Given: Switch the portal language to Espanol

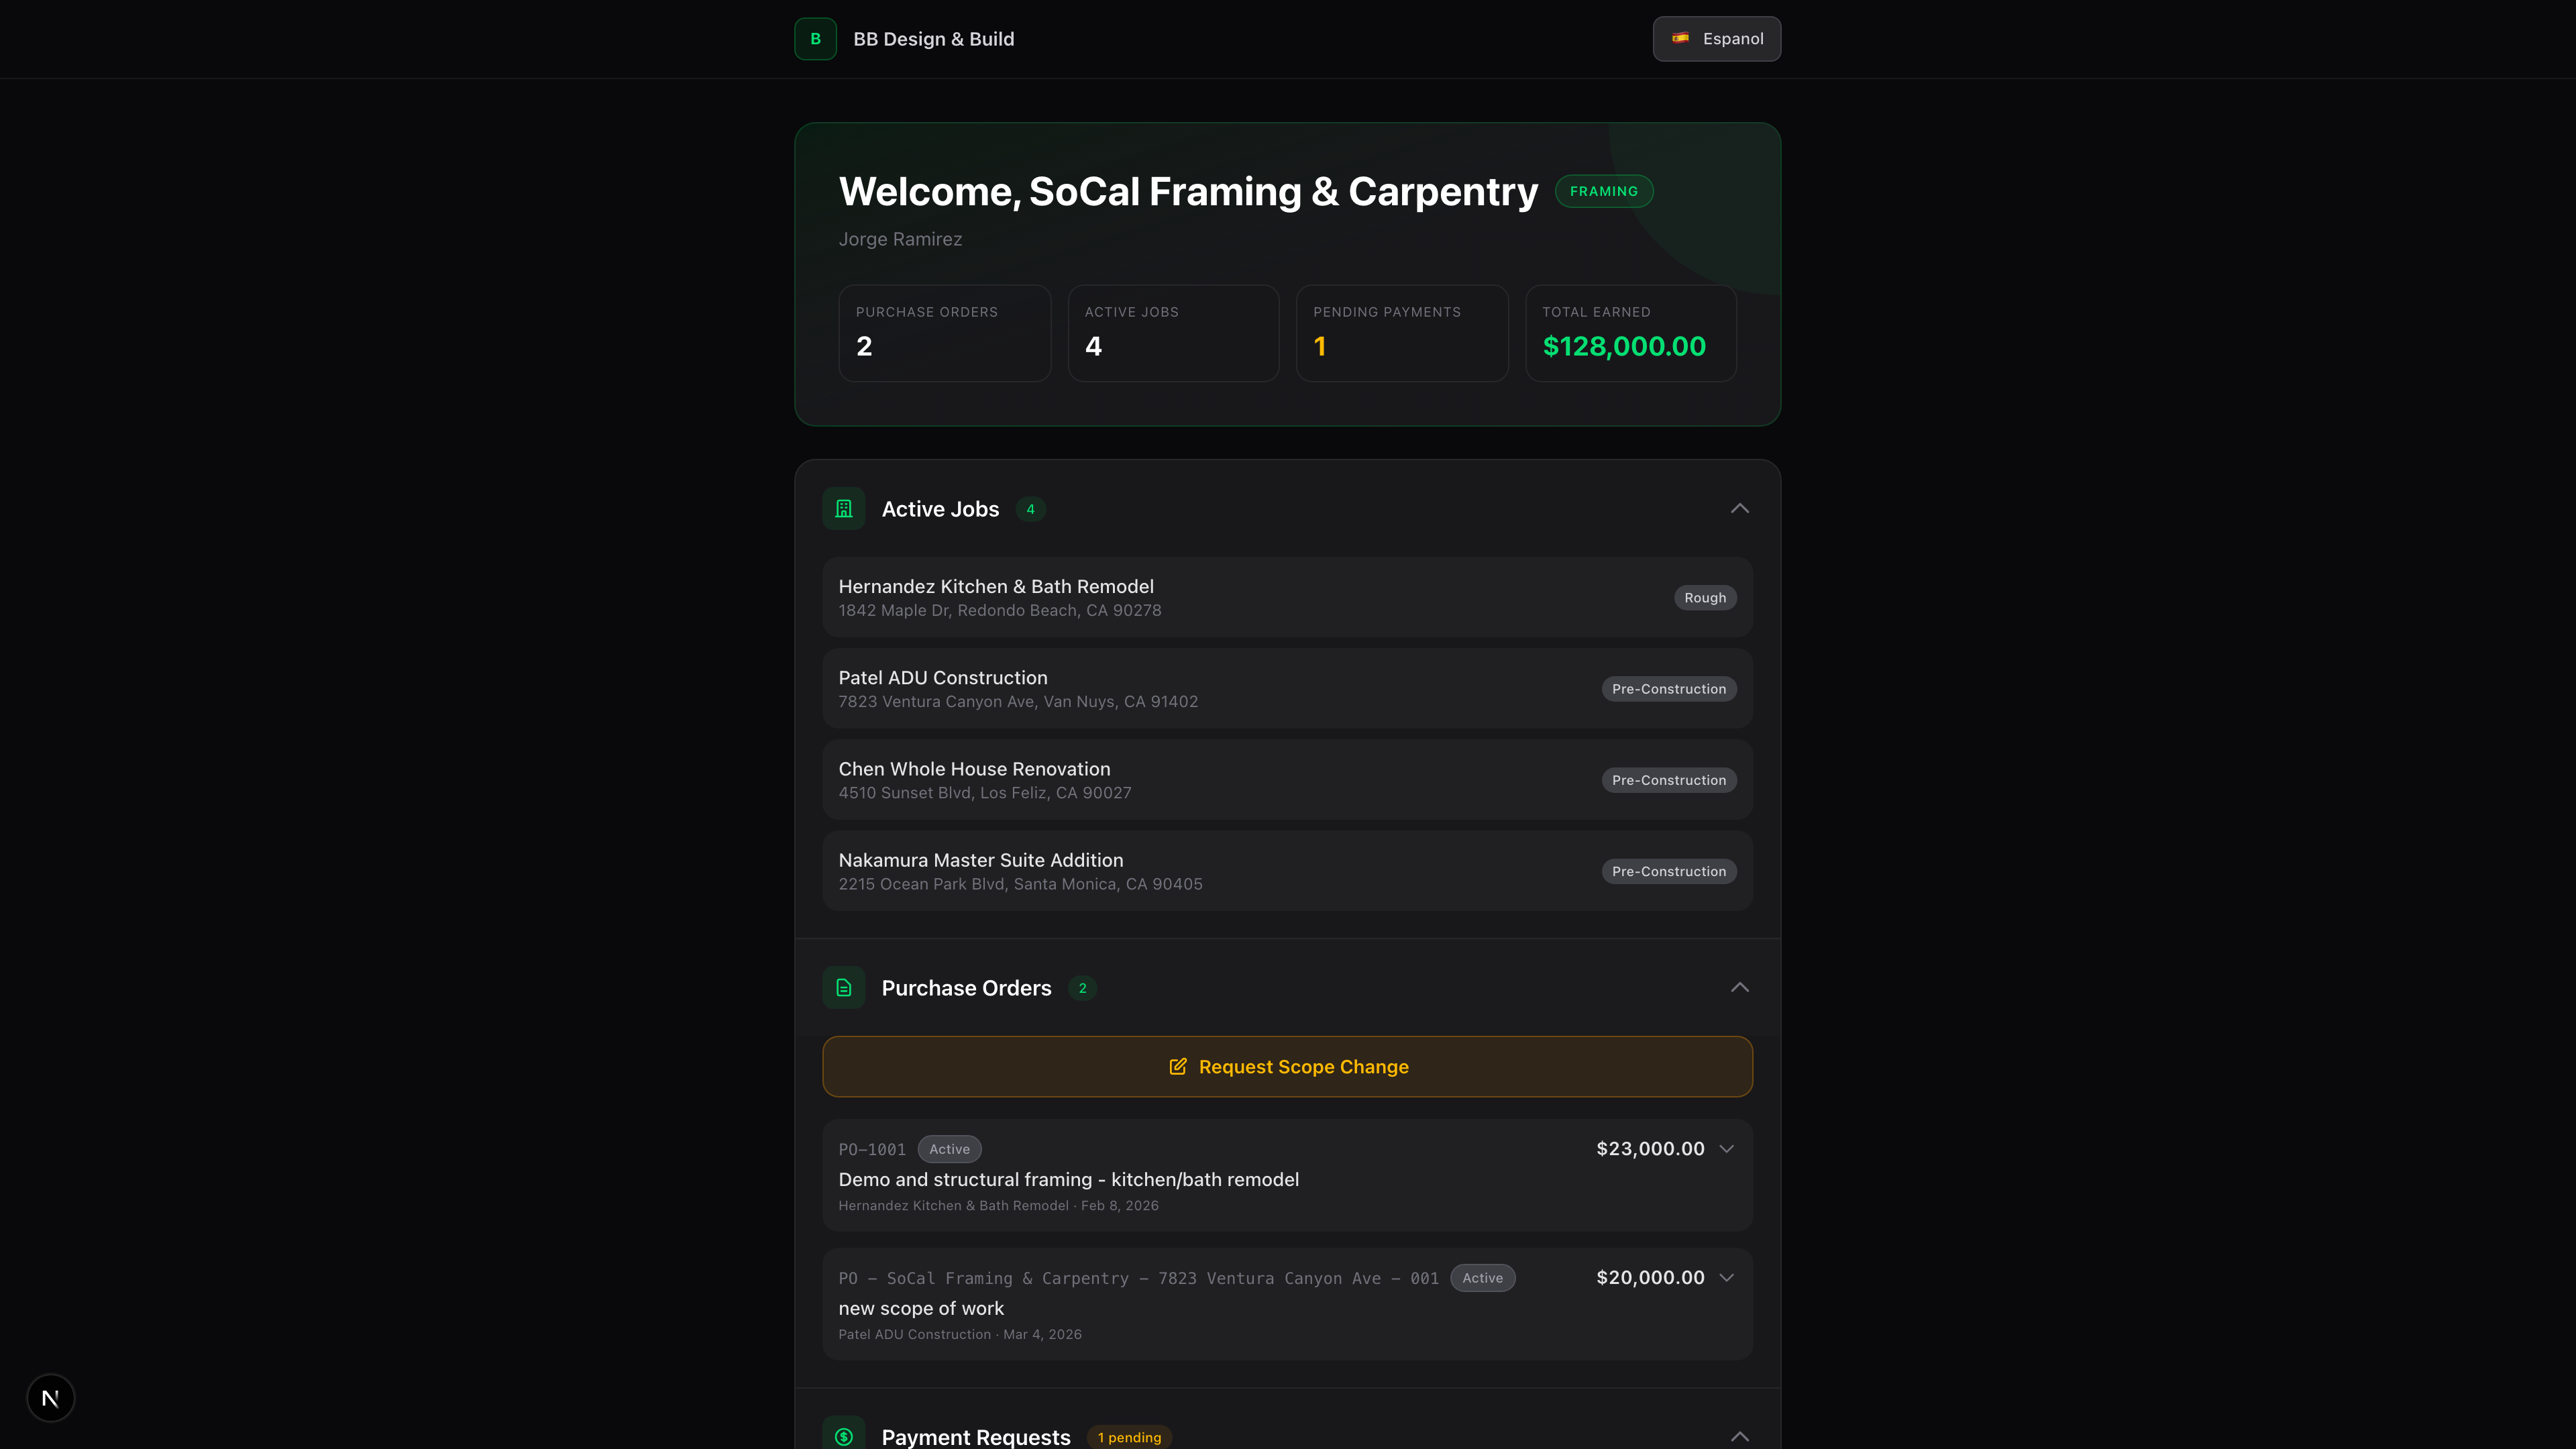Looking at the screenshot, I should click(1716, 38).
